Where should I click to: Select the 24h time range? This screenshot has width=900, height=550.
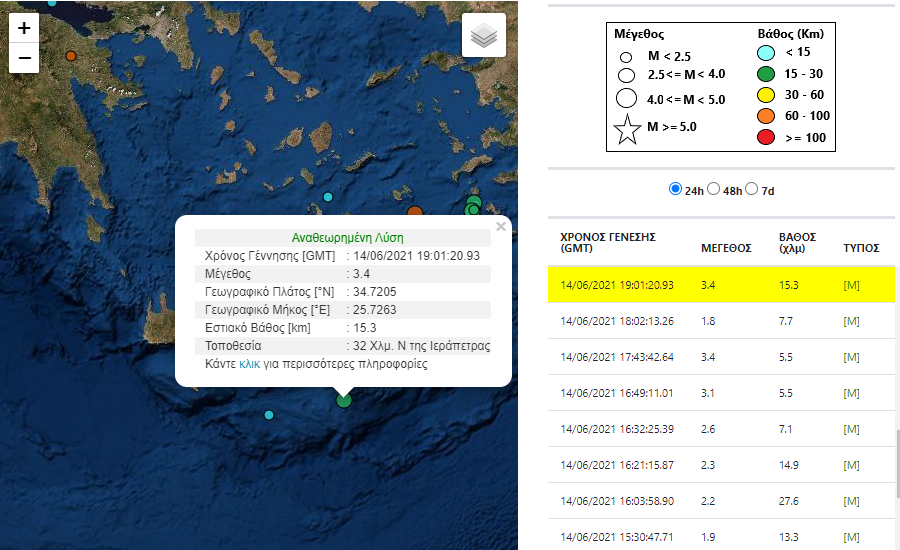(x=675, y=189)
